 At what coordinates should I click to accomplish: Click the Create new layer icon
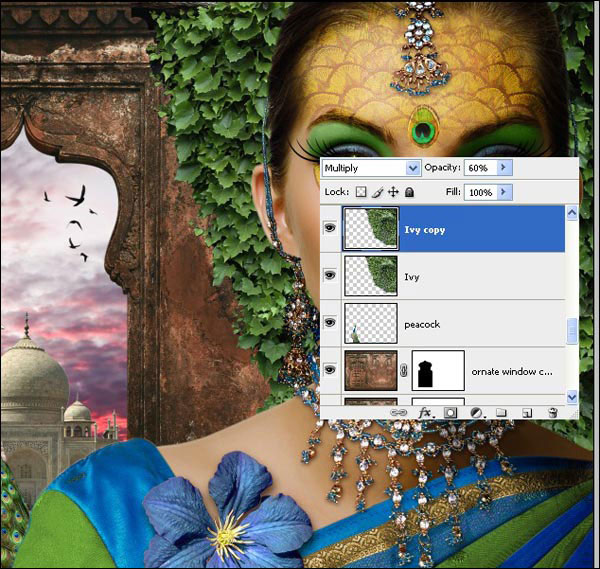tap(527, 412)
